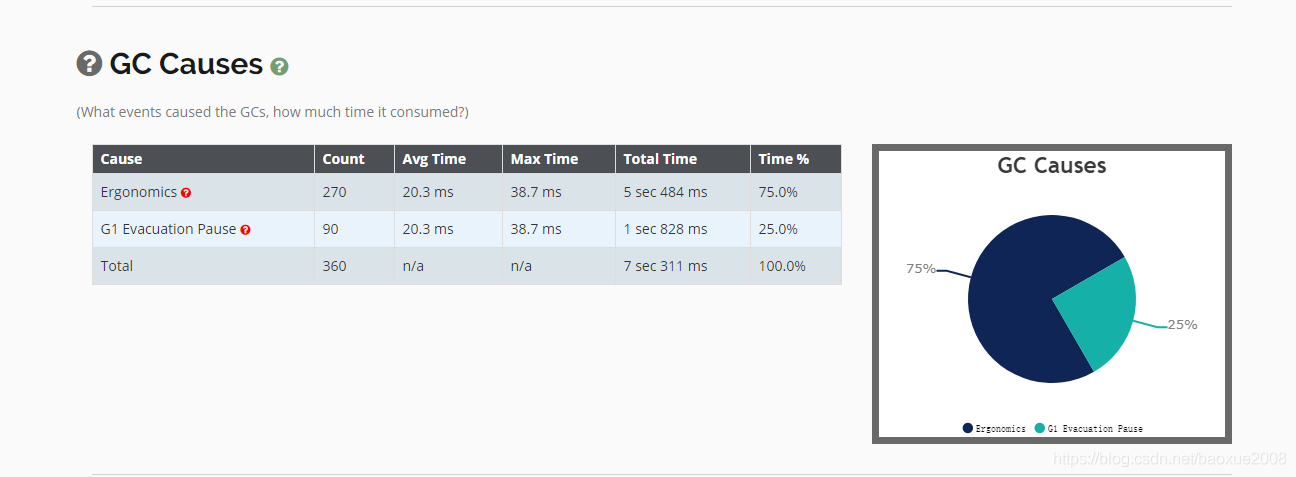
Task: Select the dark blue Ergonomics pie slice
Action: 1010,310
